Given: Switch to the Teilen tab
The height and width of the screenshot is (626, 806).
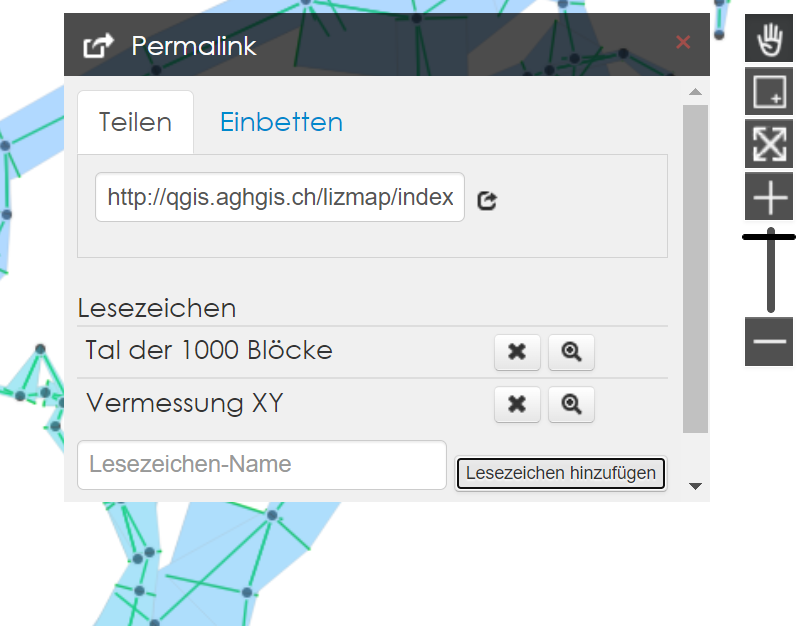Looking at the screenshot, I should tap(135, 122).
